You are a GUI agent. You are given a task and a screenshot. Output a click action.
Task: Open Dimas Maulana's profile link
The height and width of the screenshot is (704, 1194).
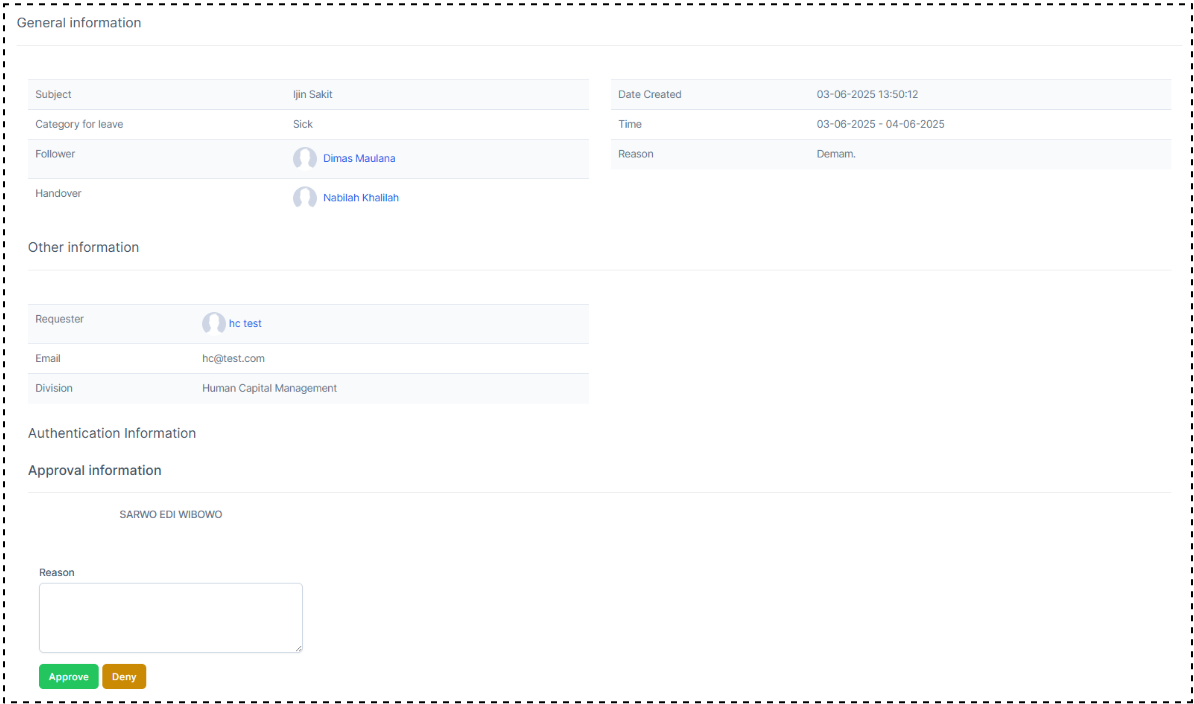[x=359, y=158]
